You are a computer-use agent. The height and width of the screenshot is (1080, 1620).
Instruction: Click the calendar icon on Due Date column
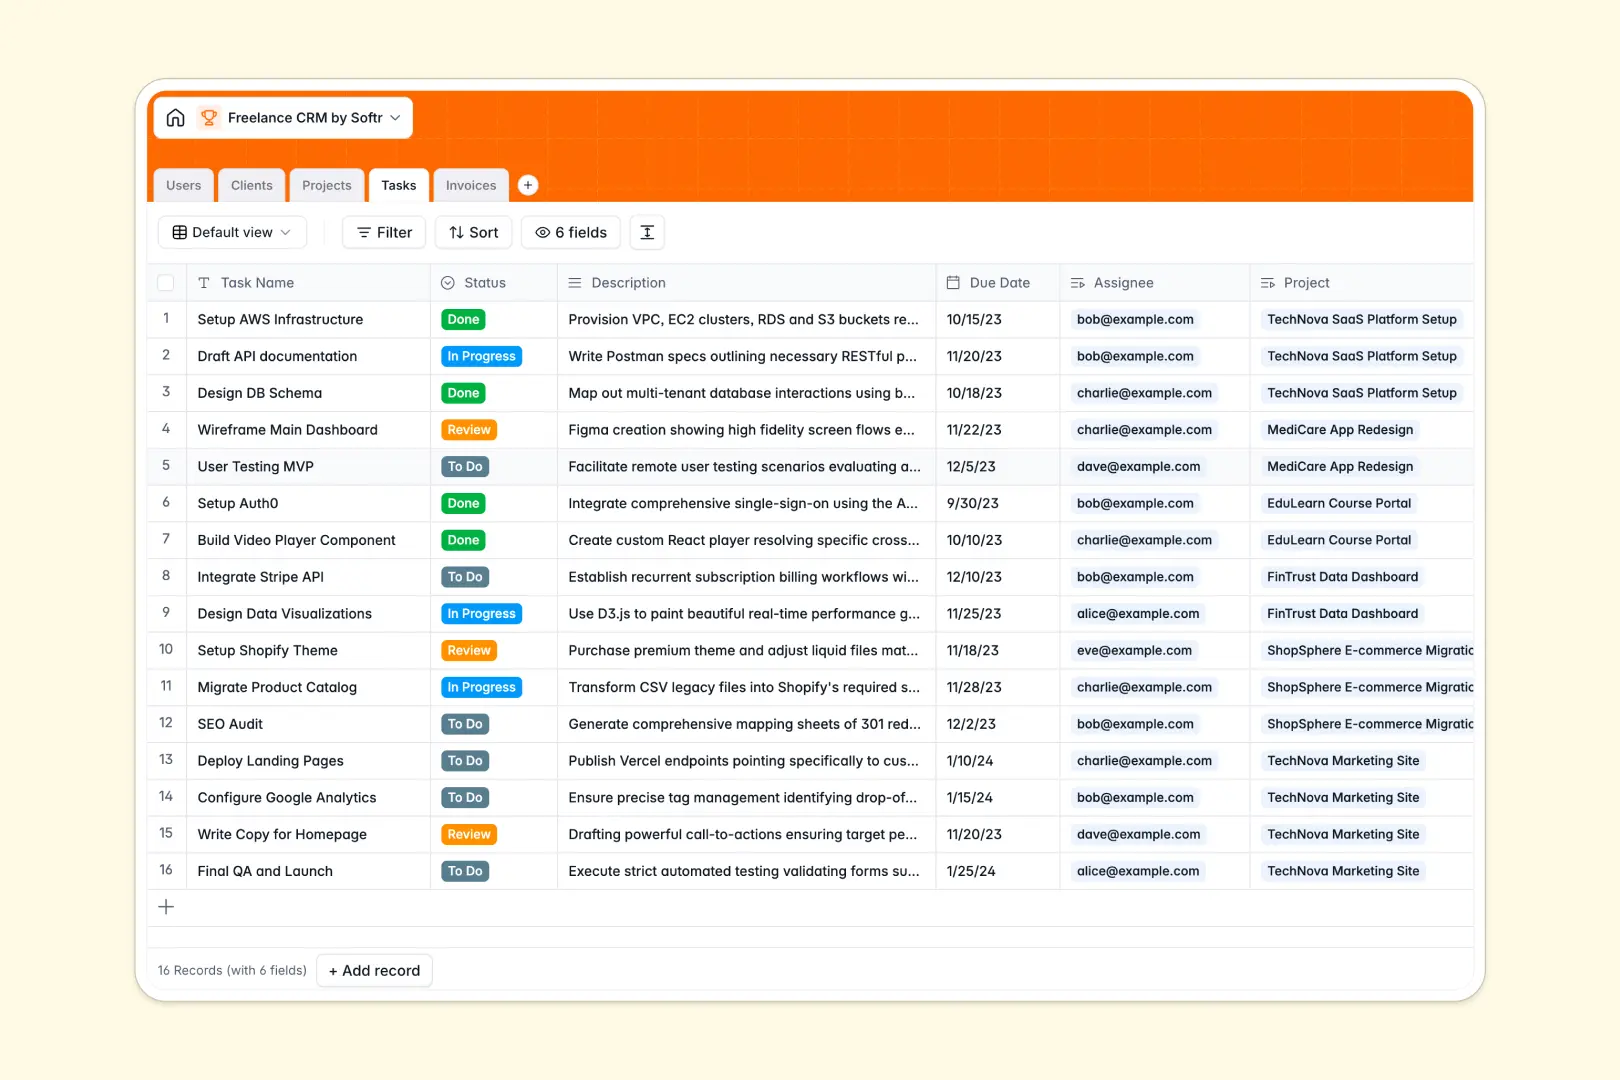pos(952,282)
